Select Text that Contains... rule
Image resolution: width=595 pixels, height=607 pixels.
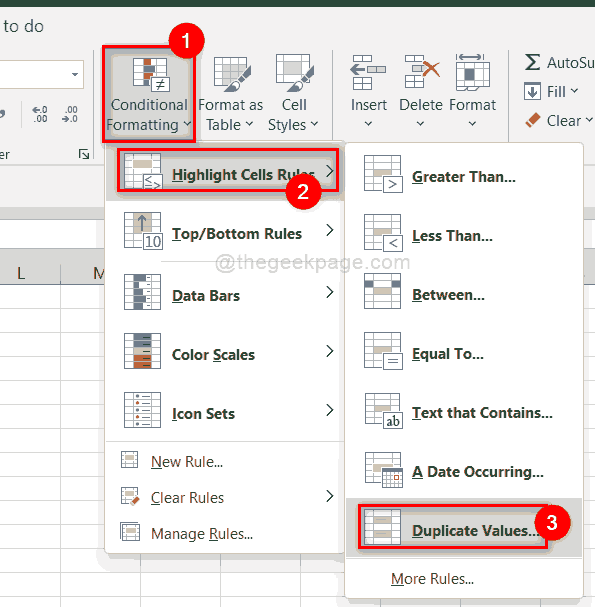point(464,410)
